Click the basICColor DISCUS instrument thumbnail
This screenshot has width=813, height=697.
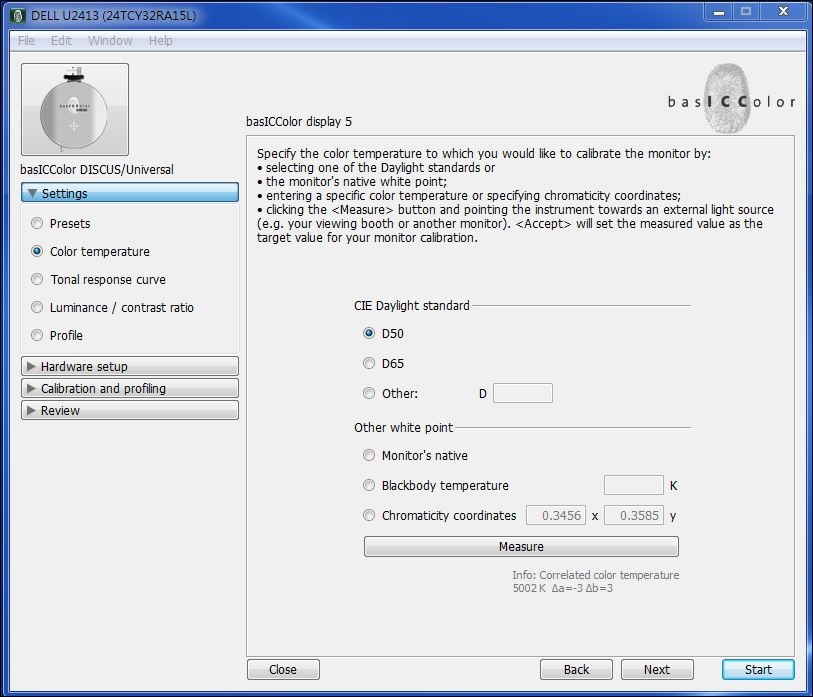[75, 109]
